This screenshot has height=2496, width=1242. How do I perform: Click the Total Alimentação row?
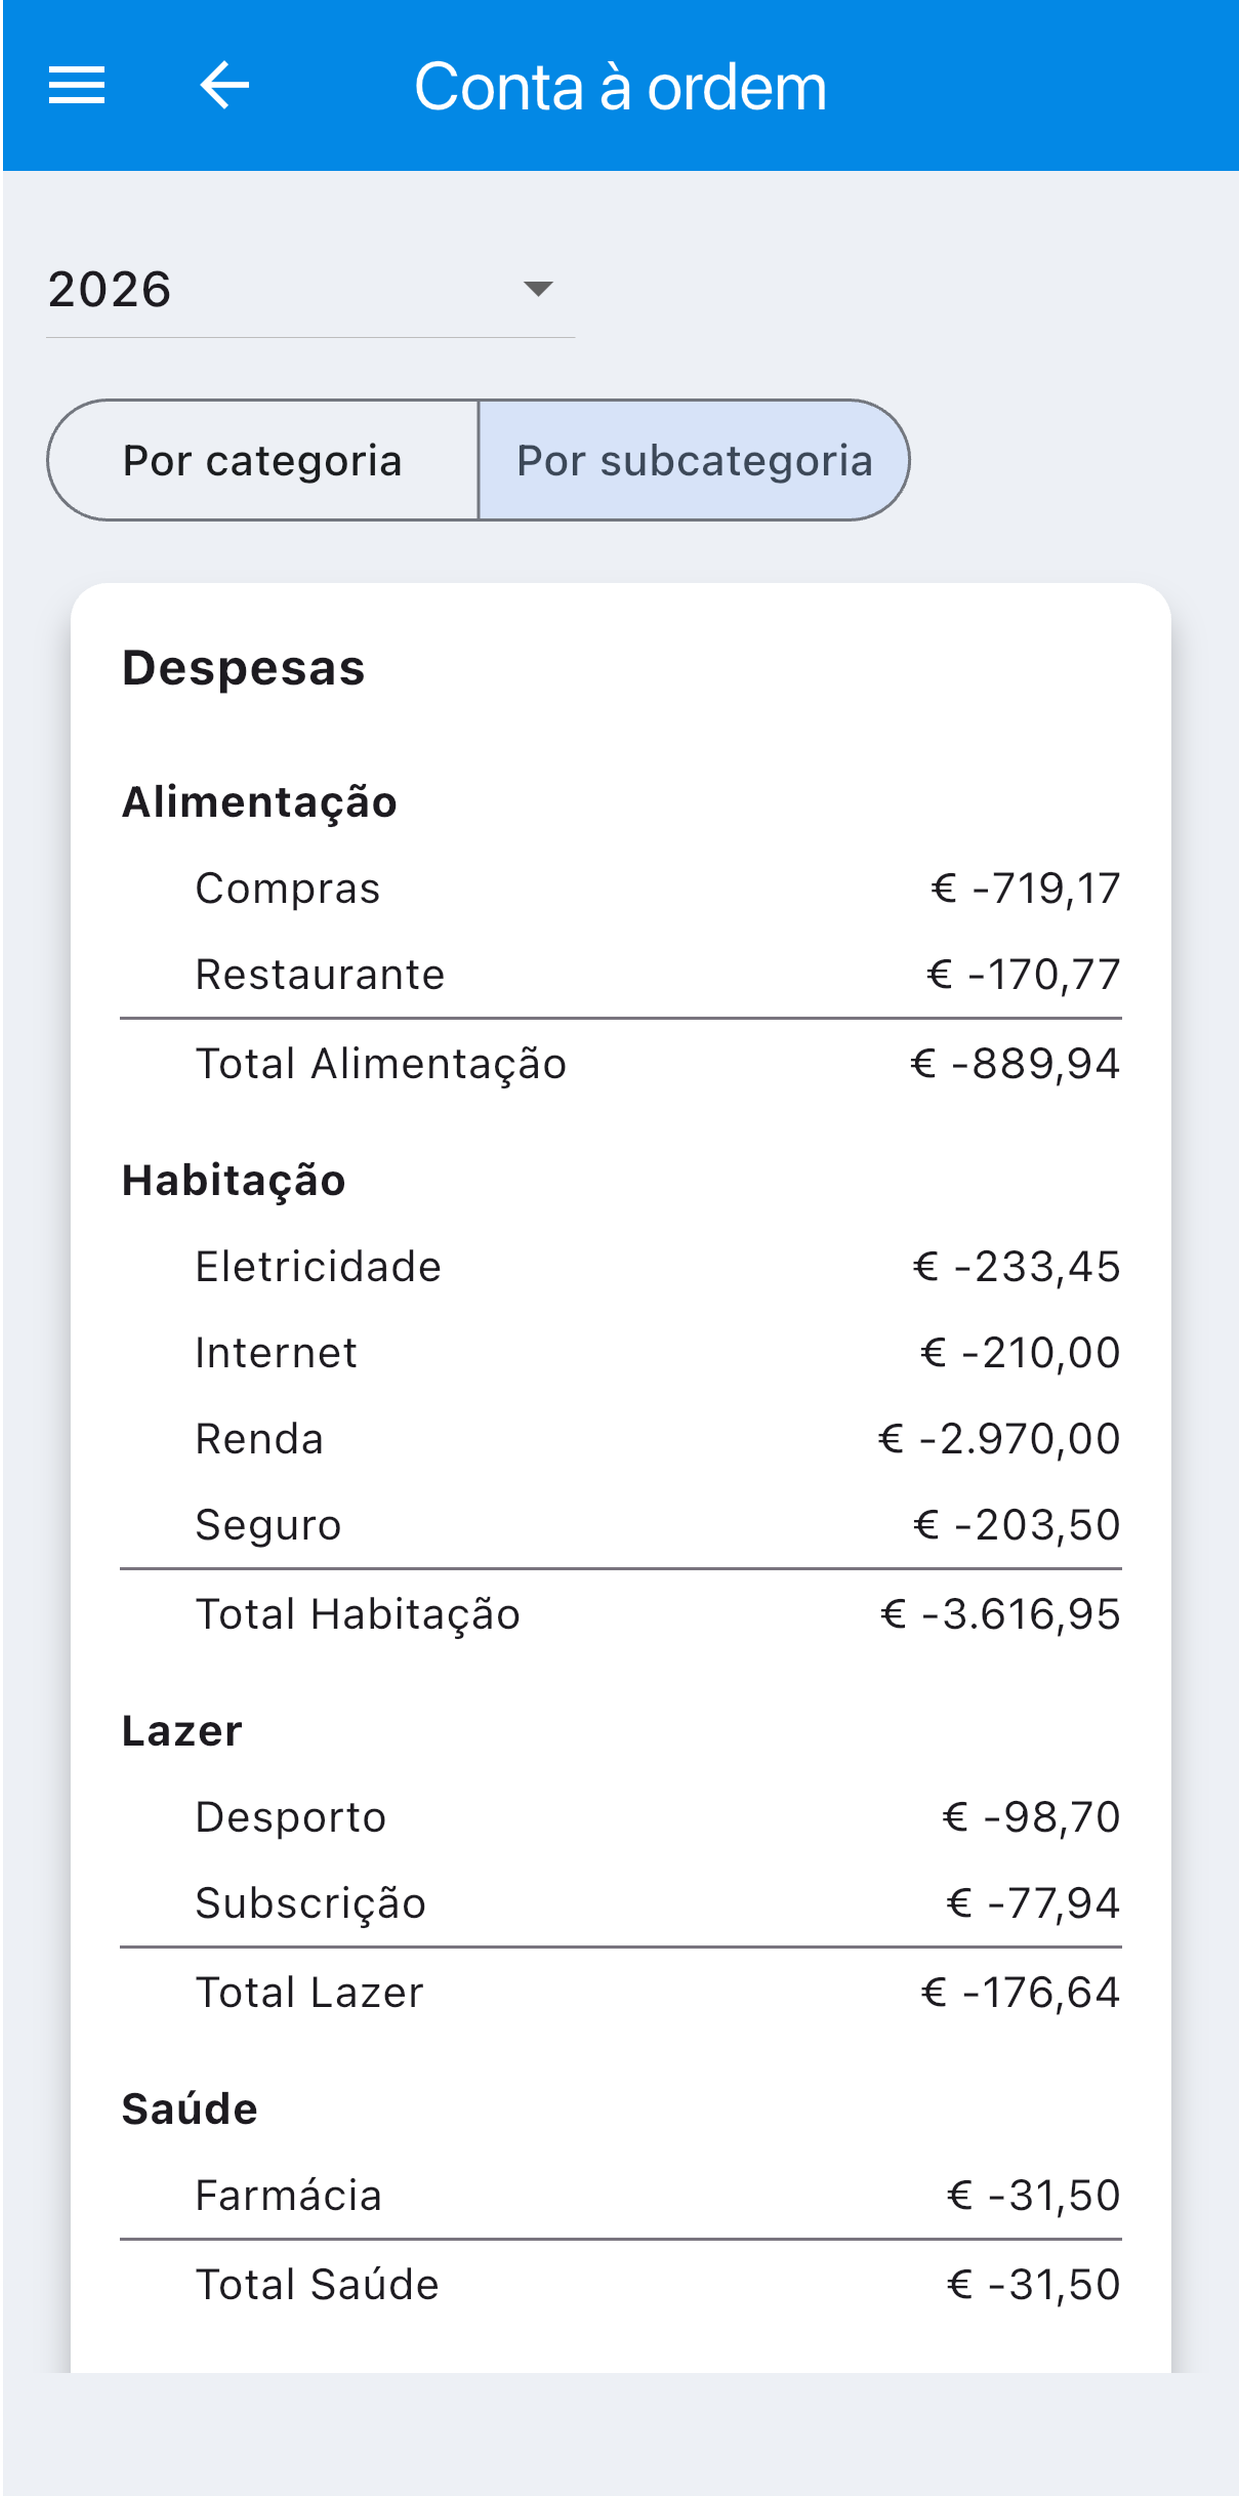point(620,1063)
